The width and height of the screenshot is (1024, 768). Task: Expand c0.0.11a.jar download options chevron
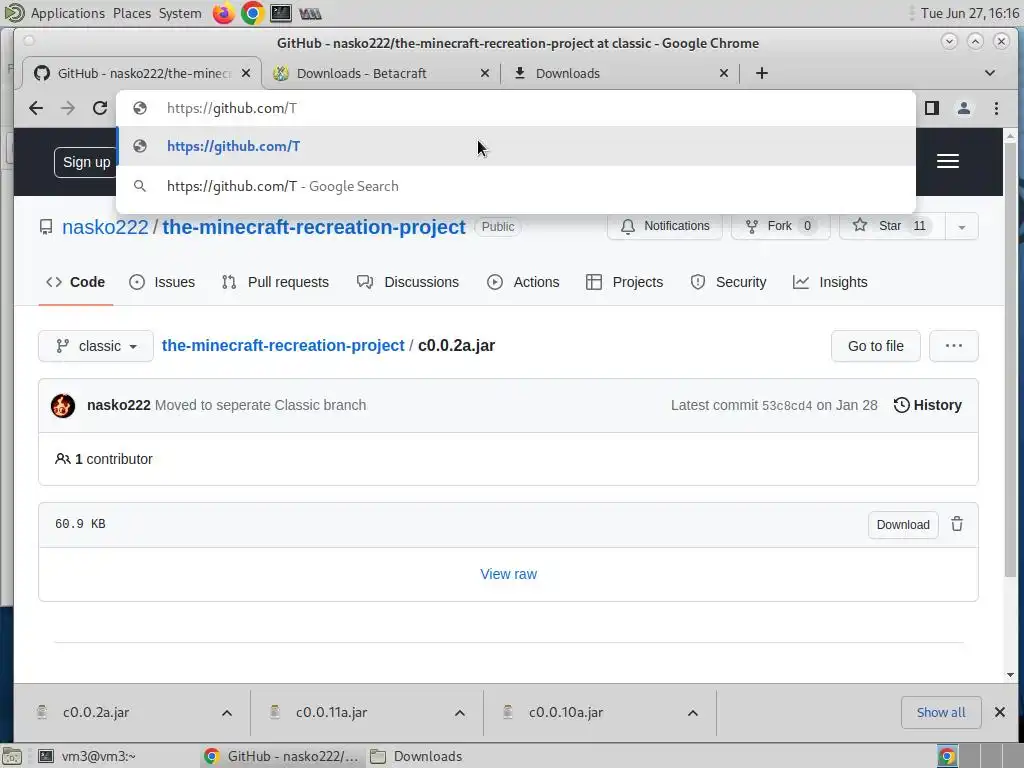[460, 713]
